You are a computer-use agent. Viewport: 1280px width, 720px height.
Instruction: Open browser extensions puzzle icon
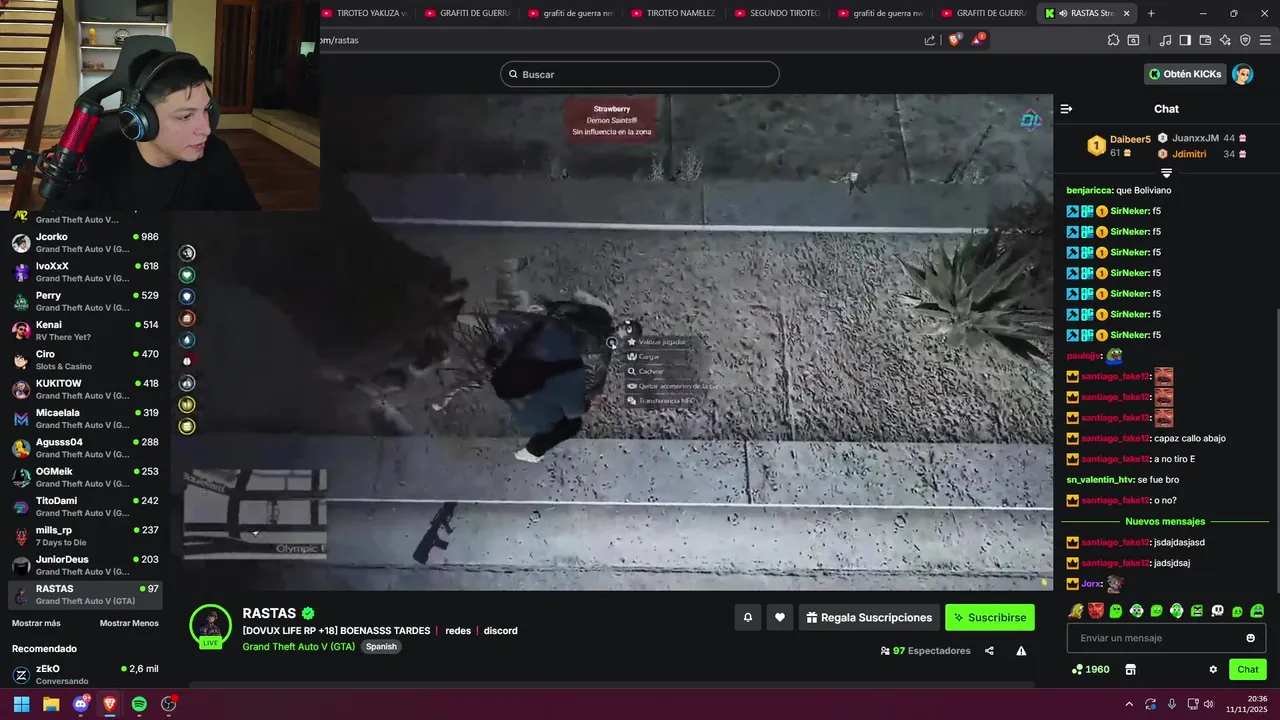[x=1113, y=40]
